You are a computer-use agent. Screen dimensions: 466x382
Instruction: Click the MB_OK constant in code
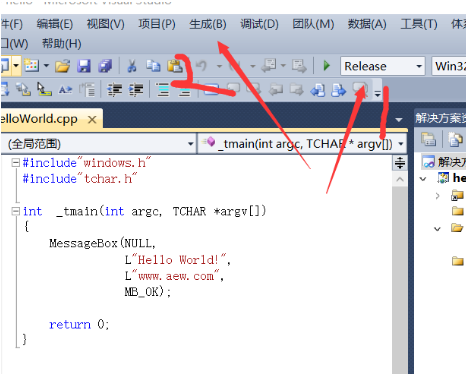tap(142, 292)
